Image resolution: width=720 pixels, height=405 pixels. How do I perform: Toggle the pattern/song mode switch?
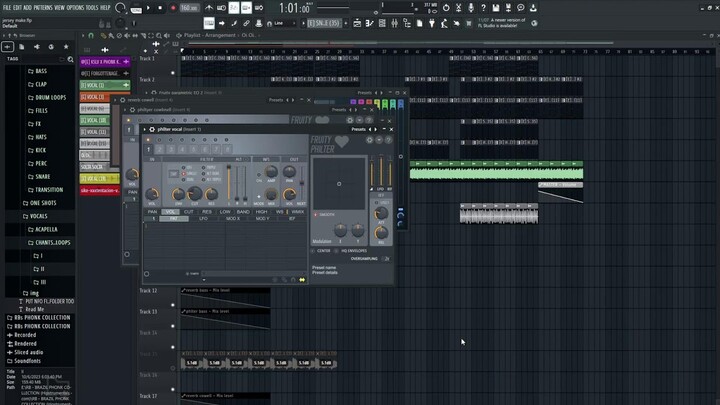[136, 8]
